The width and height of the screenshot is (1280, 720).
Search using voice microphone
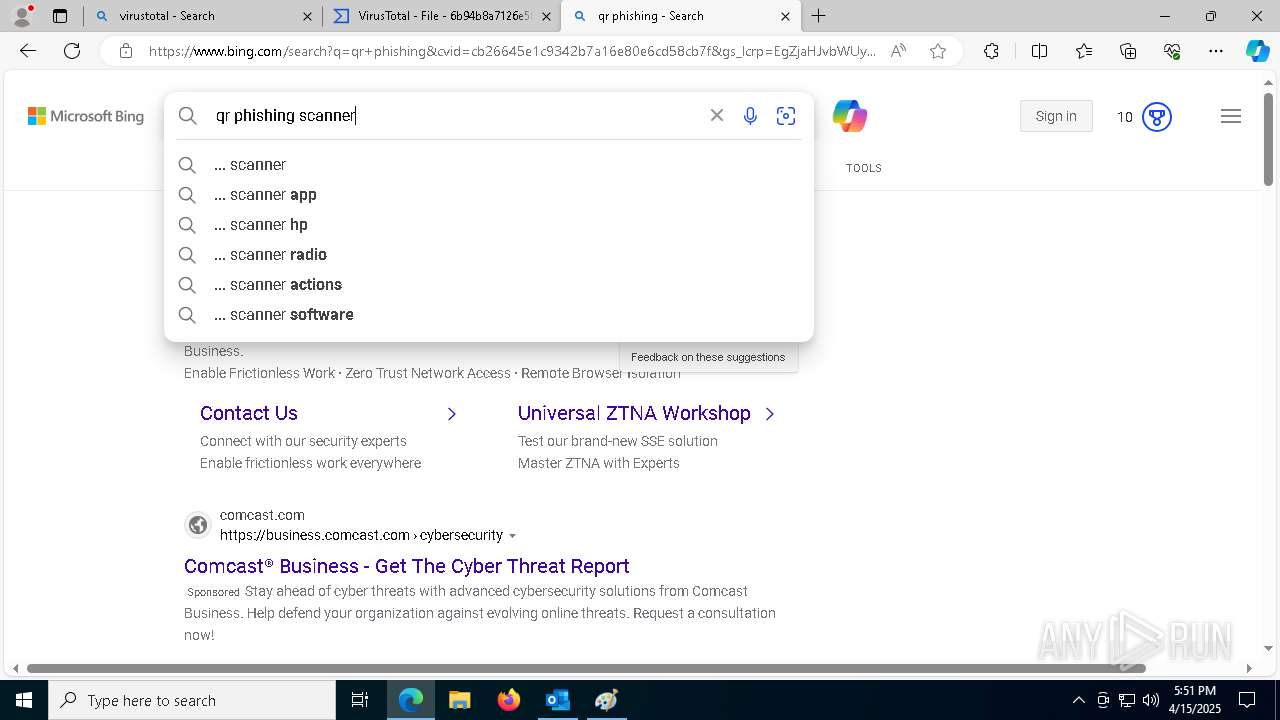[x=750, y=116]
